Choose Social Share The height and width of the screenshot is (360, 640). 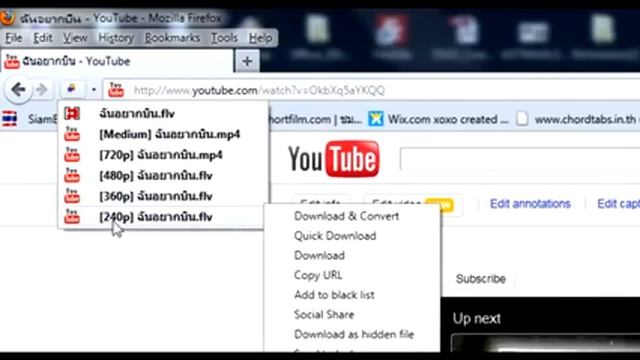click(x=324, y=315)
